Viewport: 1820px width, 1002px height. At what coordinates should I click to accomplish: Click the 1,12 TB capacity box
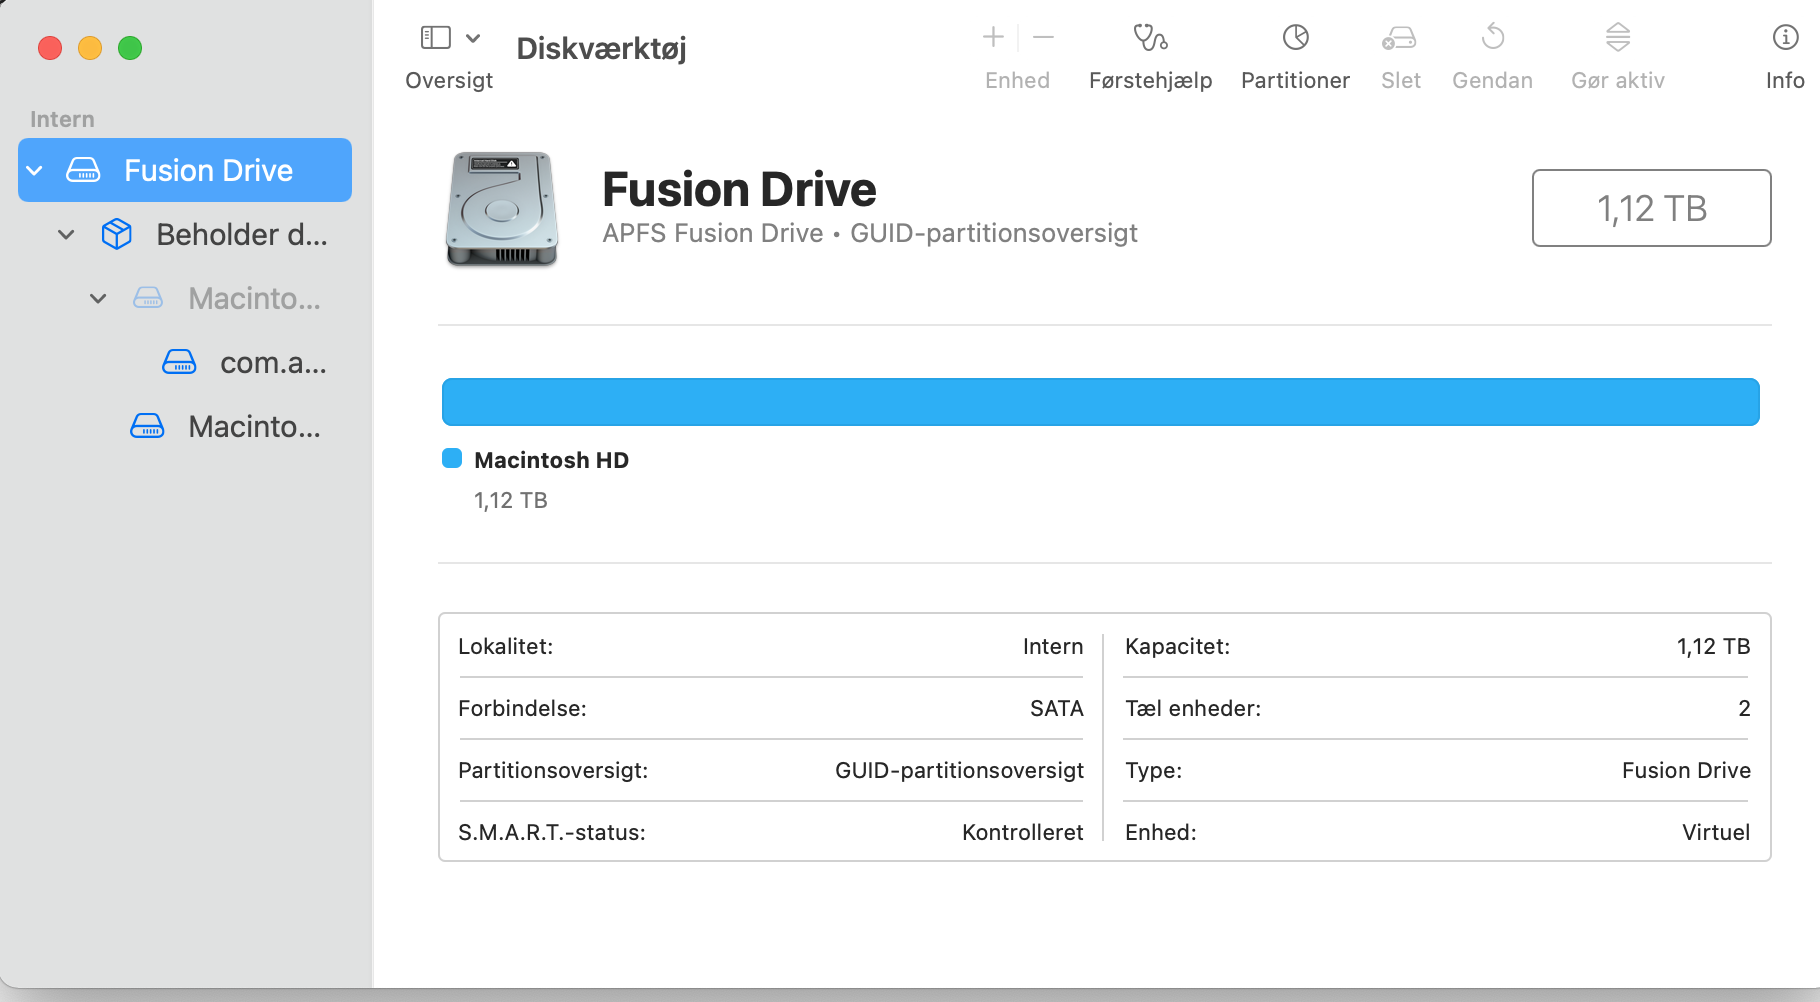coord(1651,208)
